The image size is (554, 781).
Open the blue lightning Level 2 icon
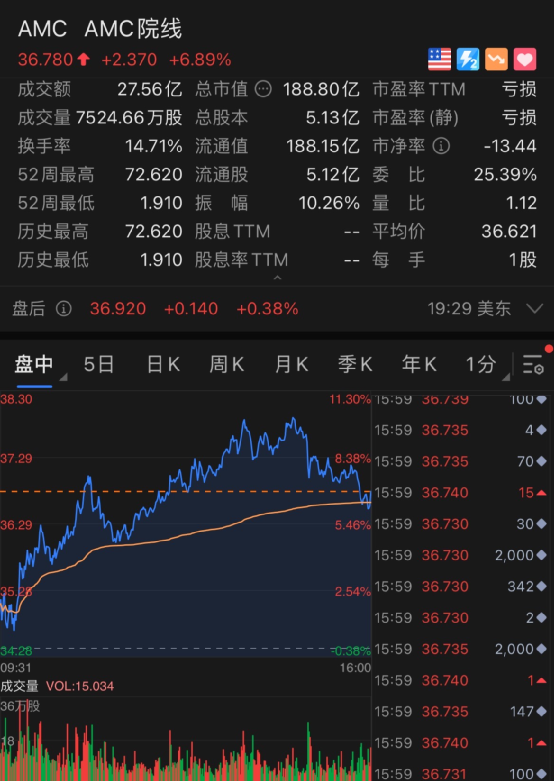[x=468, y=59]
